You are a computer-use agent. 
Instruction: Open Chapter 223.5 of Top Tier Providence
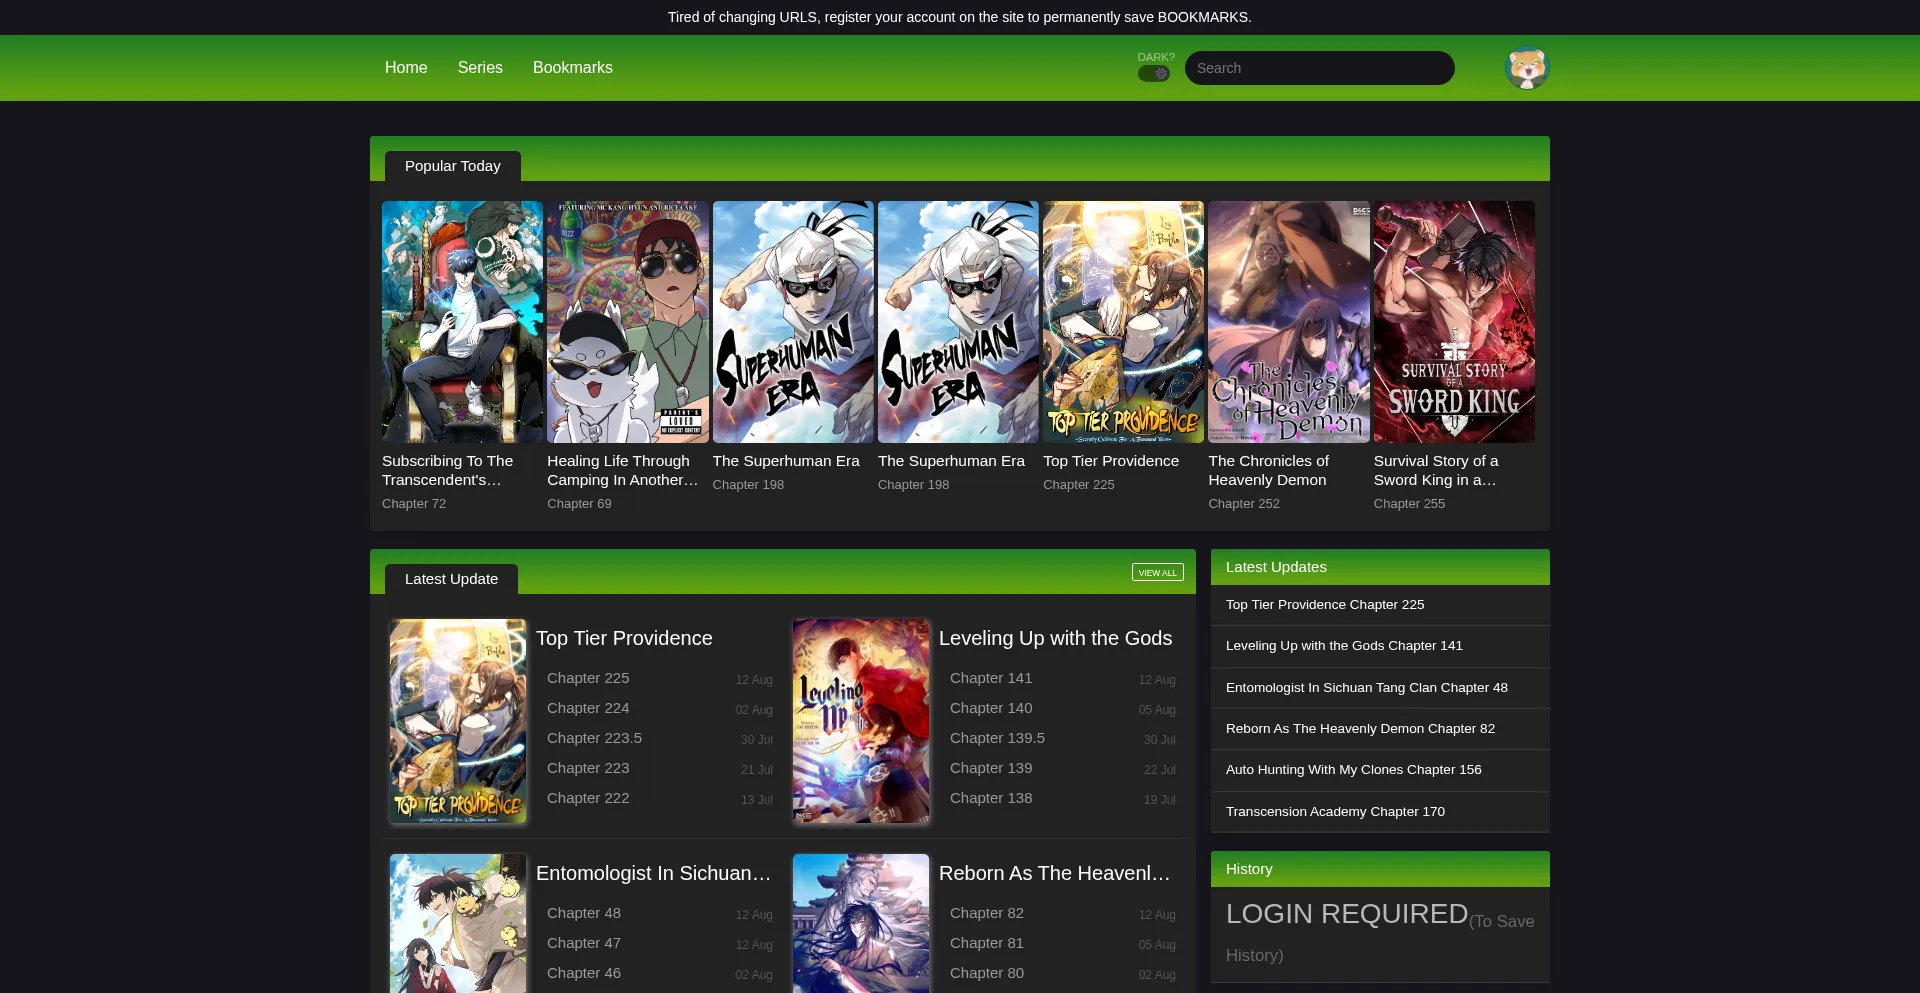pos(594,738)
